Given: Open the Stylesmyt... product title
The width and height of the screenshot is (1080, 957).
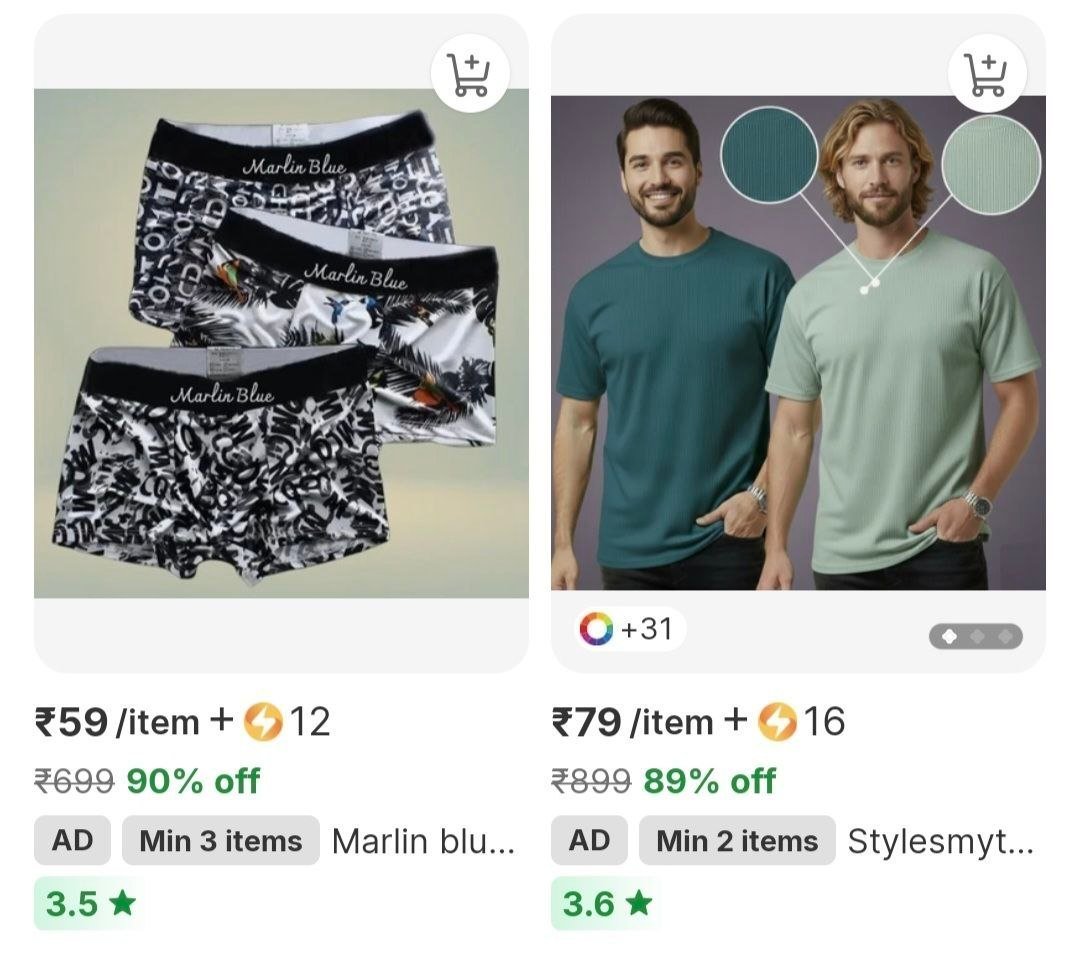Looking at the screenshot, I should point(940,841).
